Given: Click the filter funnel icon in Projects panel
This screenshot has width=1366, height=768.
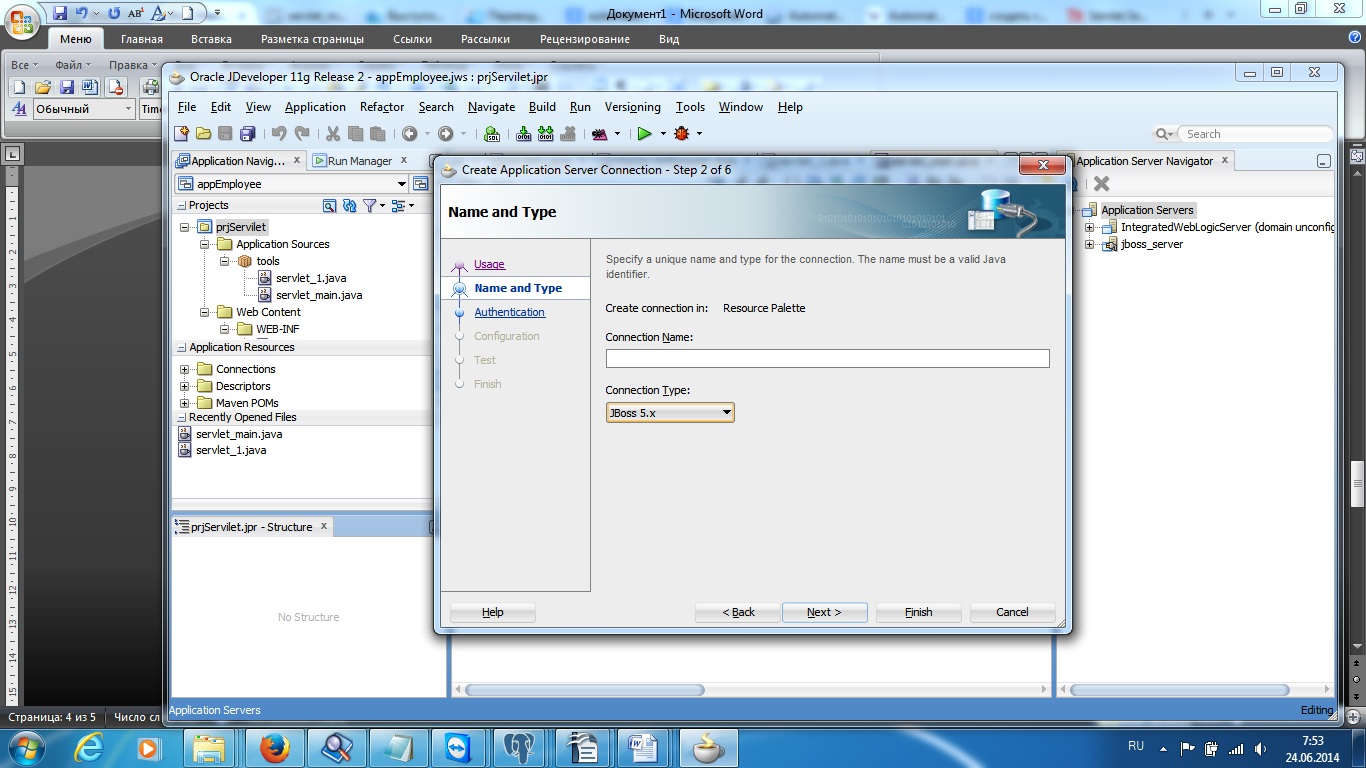Looking at the screenshot, I should [370, 205].
